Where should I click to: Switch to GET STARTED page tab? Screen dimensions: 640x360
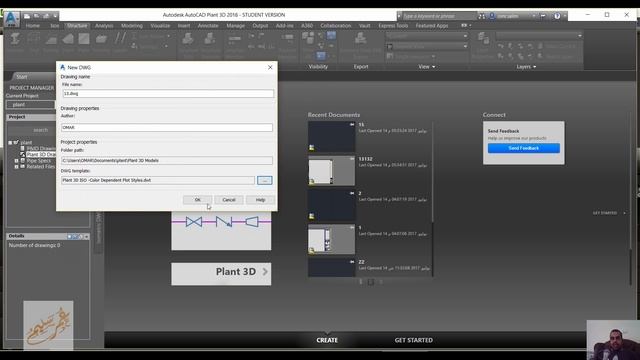(413, 340)
